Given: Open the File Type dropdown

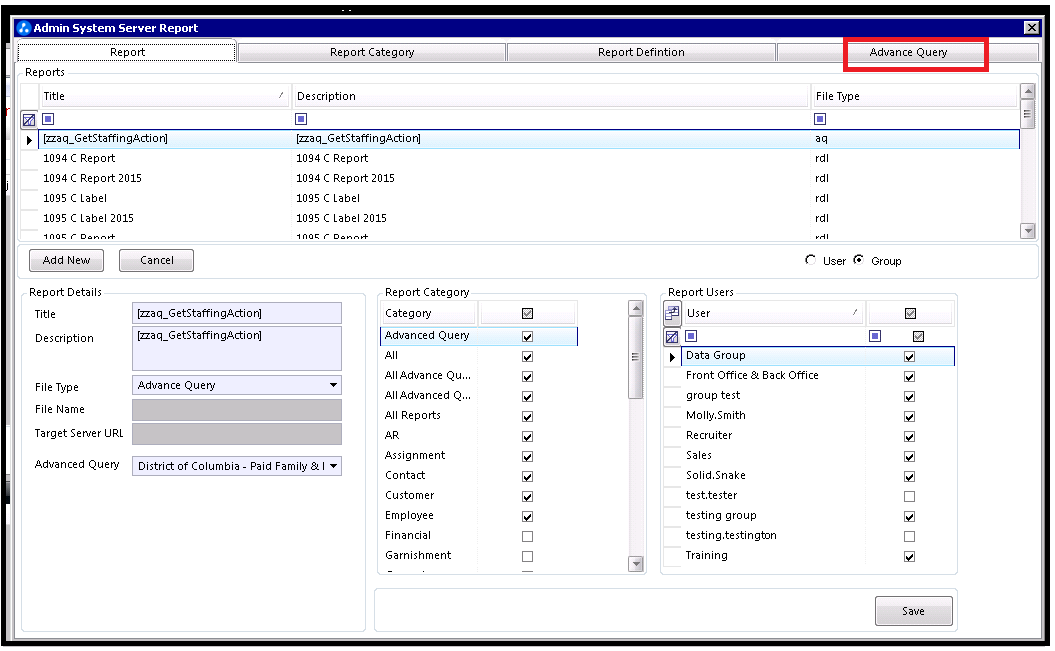Looking at the screenshot, I should [333, 385].
